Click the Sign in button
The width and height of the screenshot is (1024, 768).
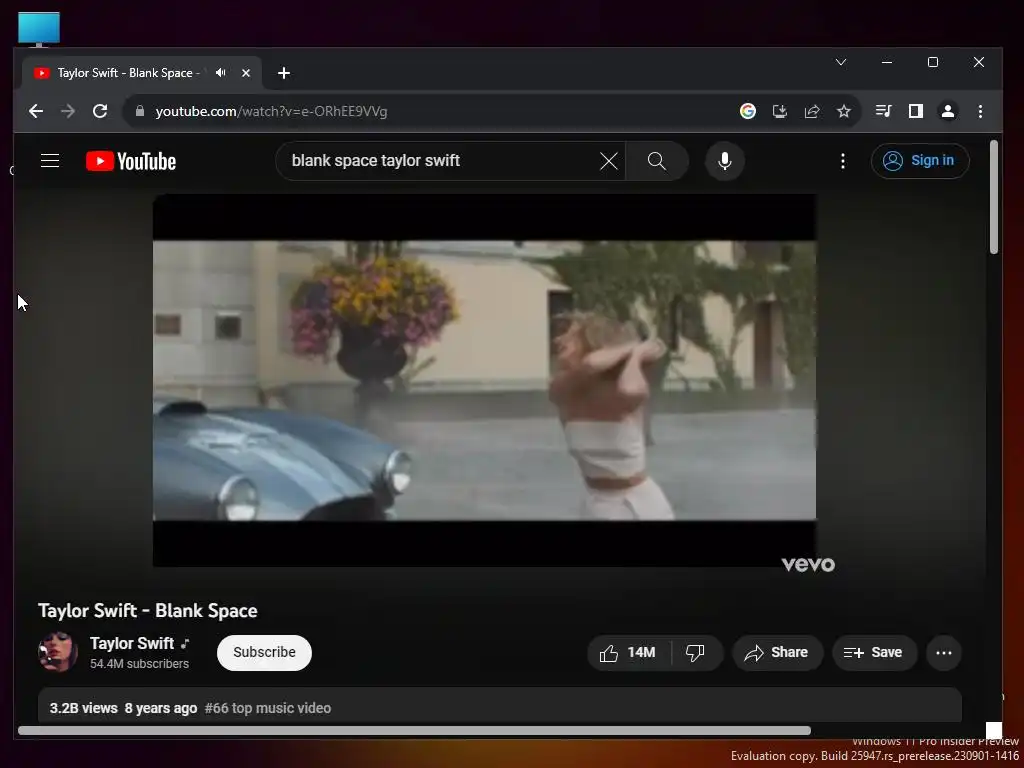(920, 161)
